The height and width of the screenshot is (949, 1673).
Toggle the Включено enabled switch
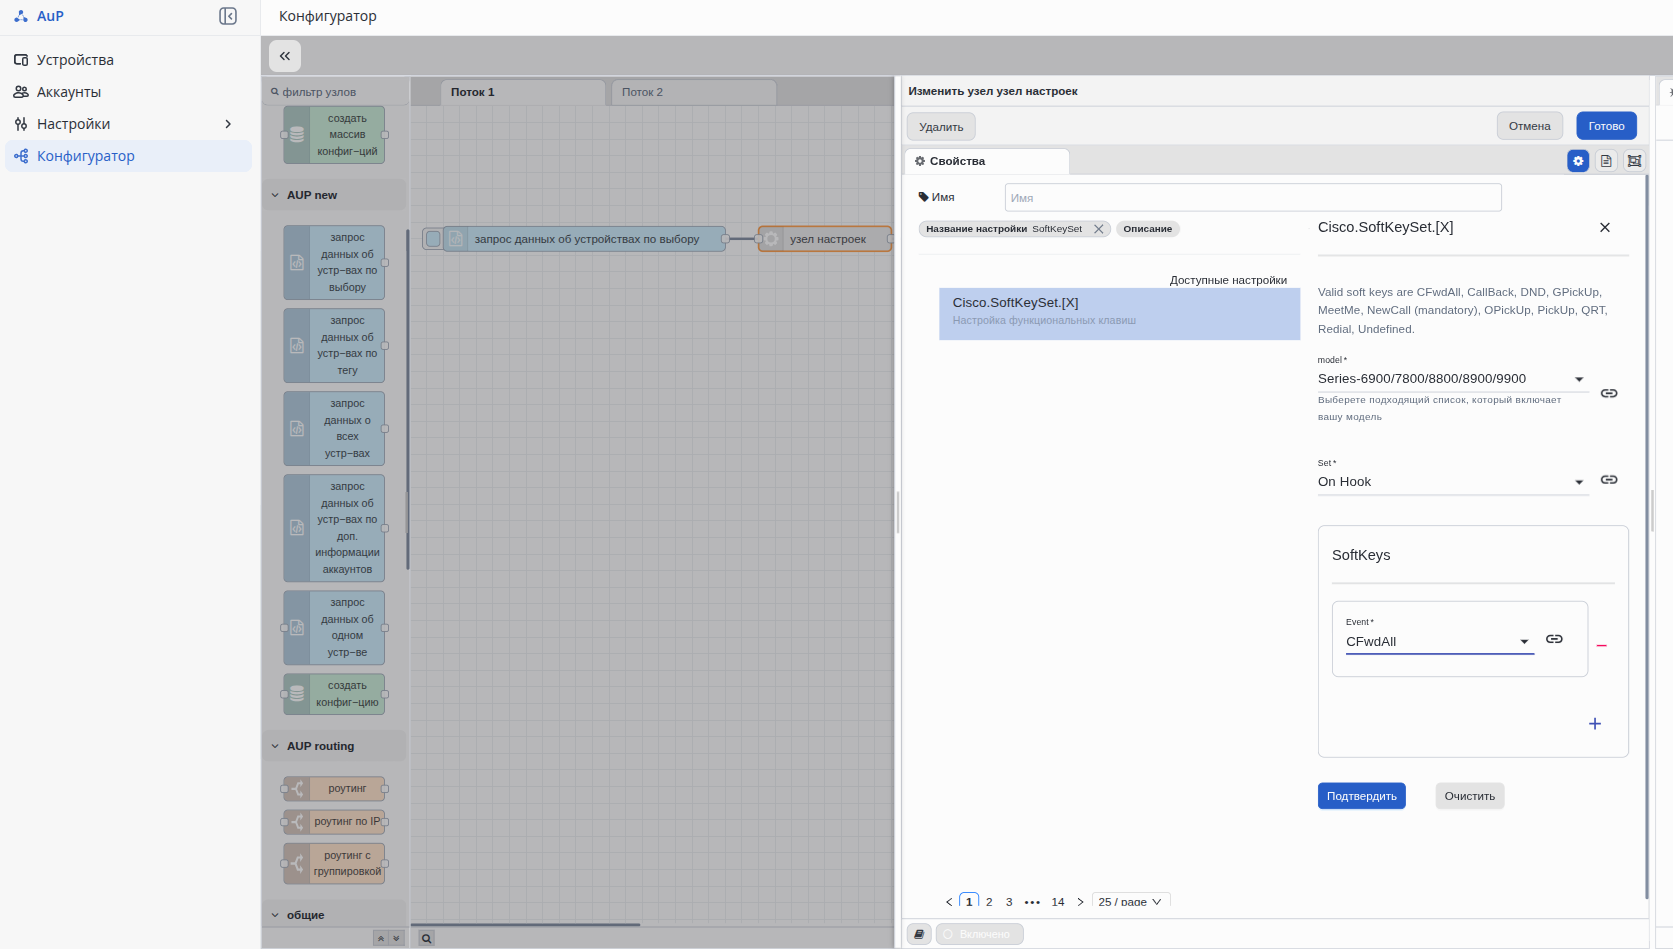979,934
